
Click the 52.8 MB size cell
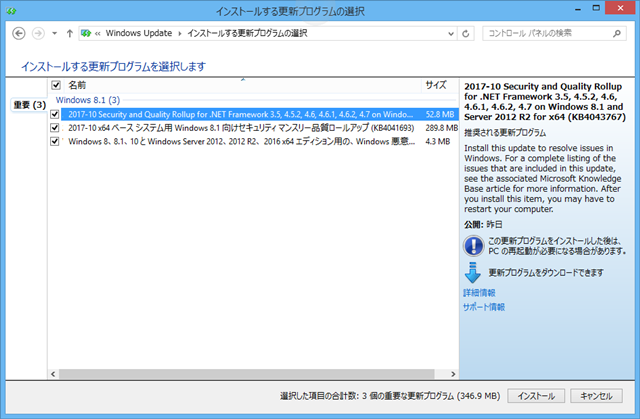click(440, 114)
